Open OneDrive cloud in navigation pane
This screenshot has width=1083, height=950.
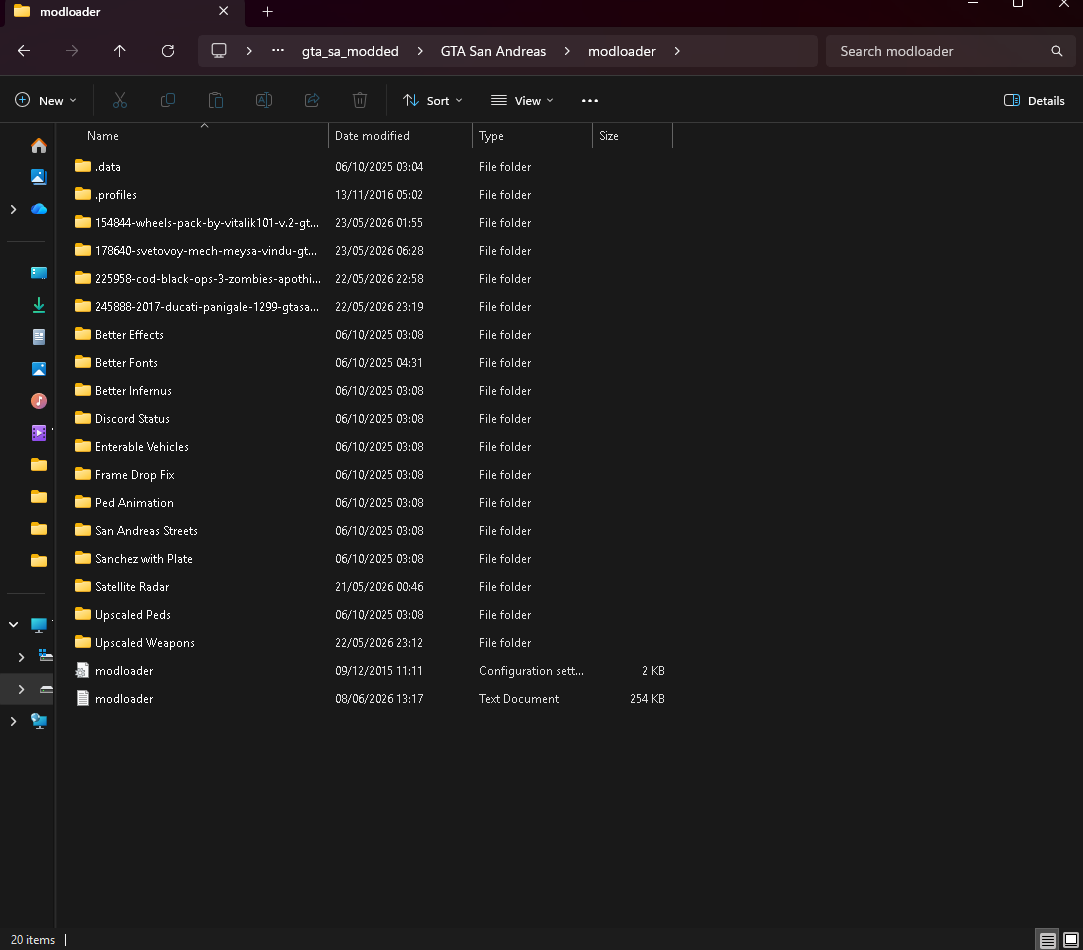click(x=39, y=209)
